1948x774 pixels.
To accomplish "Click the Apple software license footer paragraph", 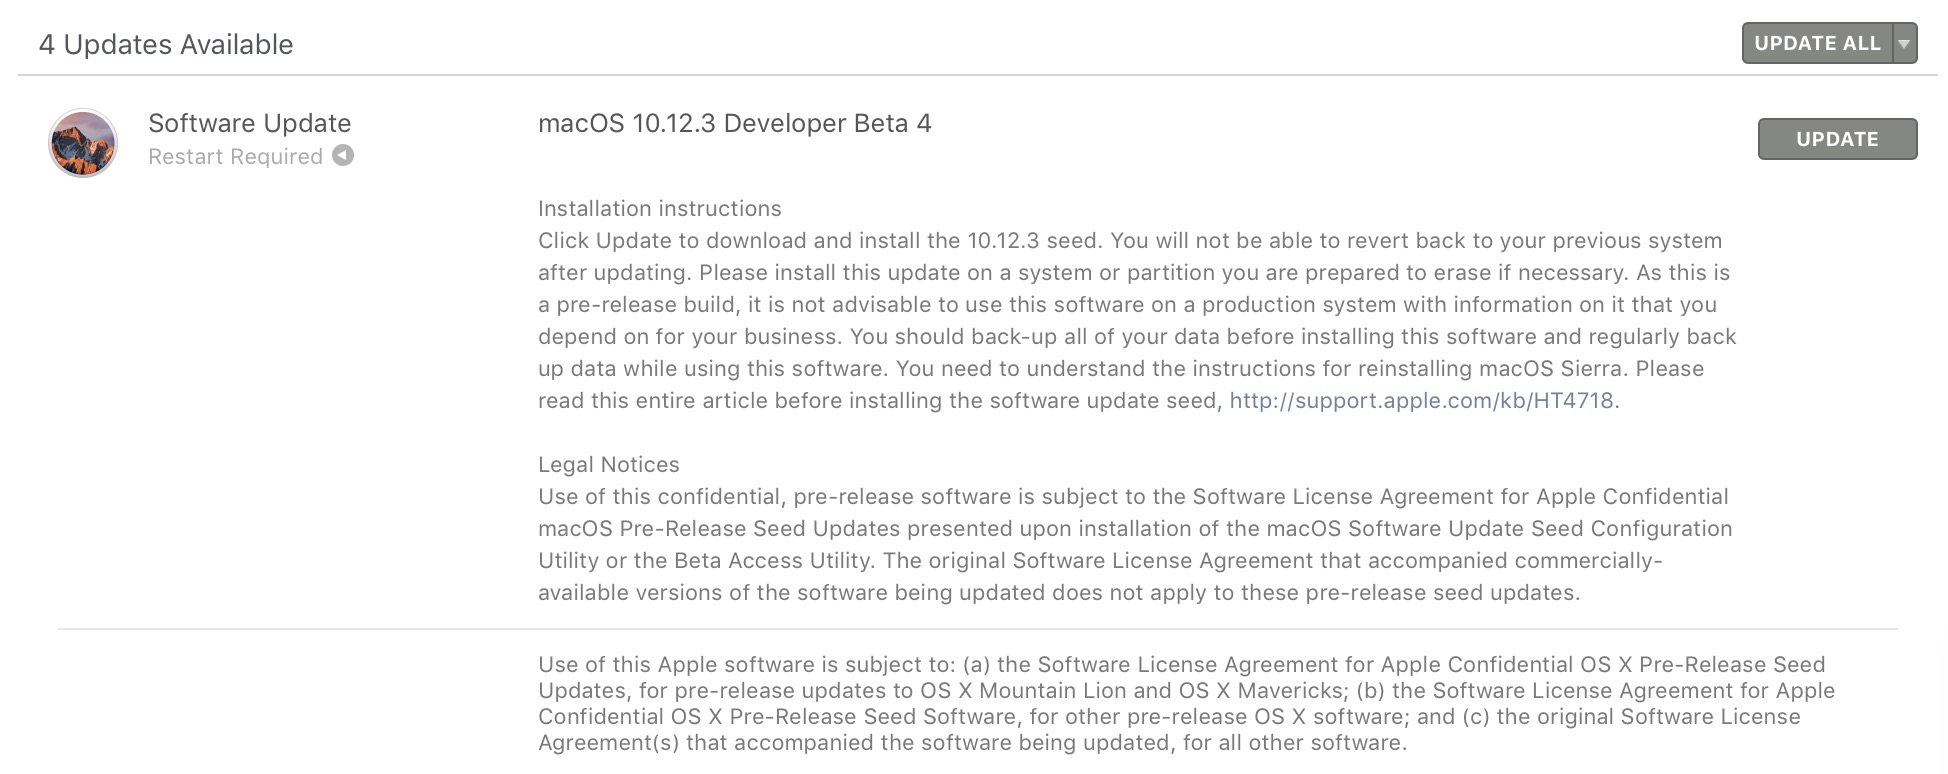I will tap(1186, 703).
